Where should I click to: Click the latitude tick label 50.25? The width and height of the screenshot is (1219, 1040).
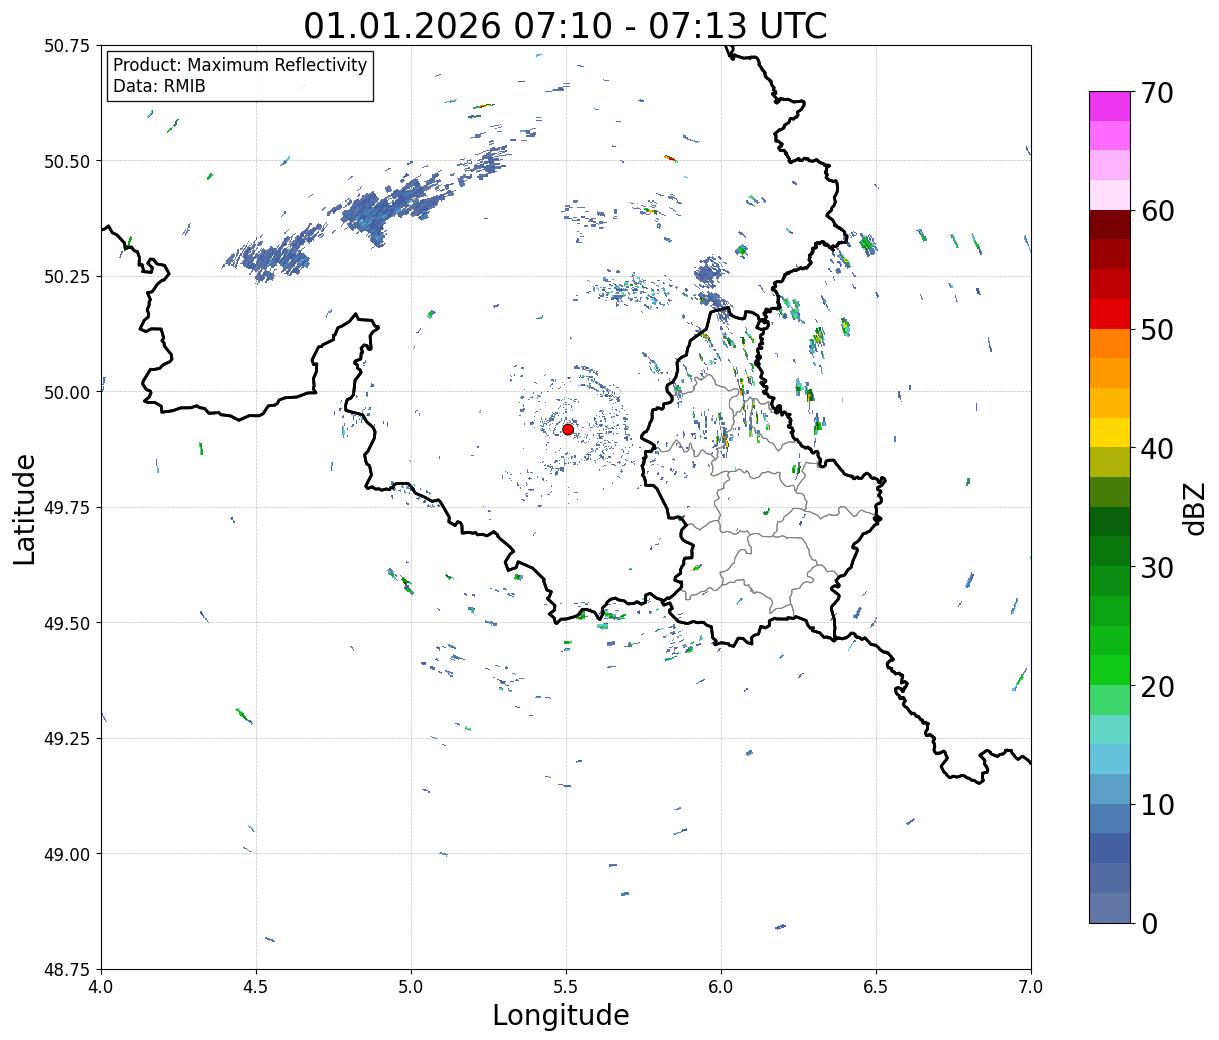coord(66,277)
